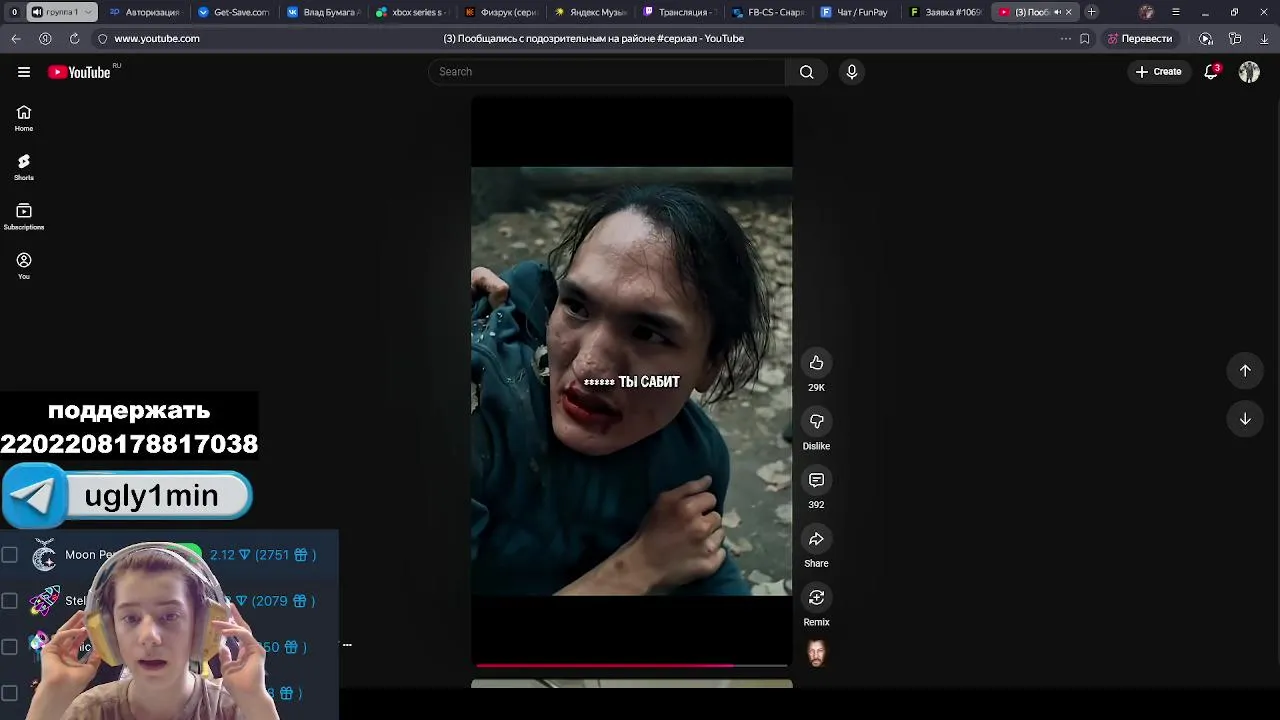Switch to the Влад Бумага tab
Viewport: 1280px width, 720px height.
click(324, 12)
